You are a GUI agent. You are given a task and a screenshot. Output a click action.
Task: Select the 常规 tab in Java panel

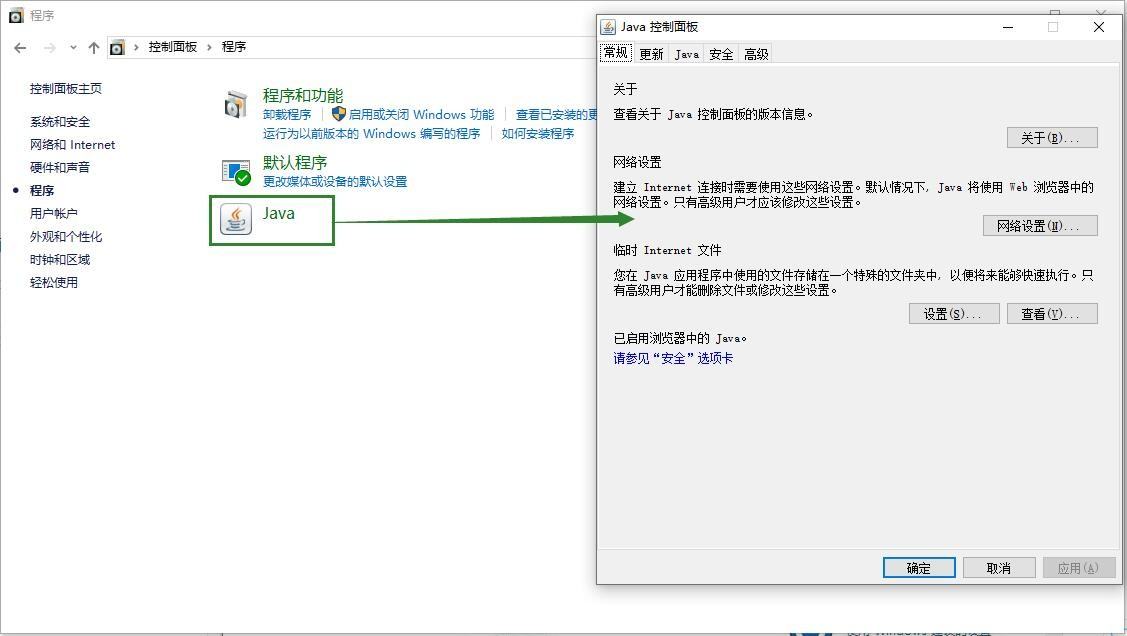pos(616,52)
